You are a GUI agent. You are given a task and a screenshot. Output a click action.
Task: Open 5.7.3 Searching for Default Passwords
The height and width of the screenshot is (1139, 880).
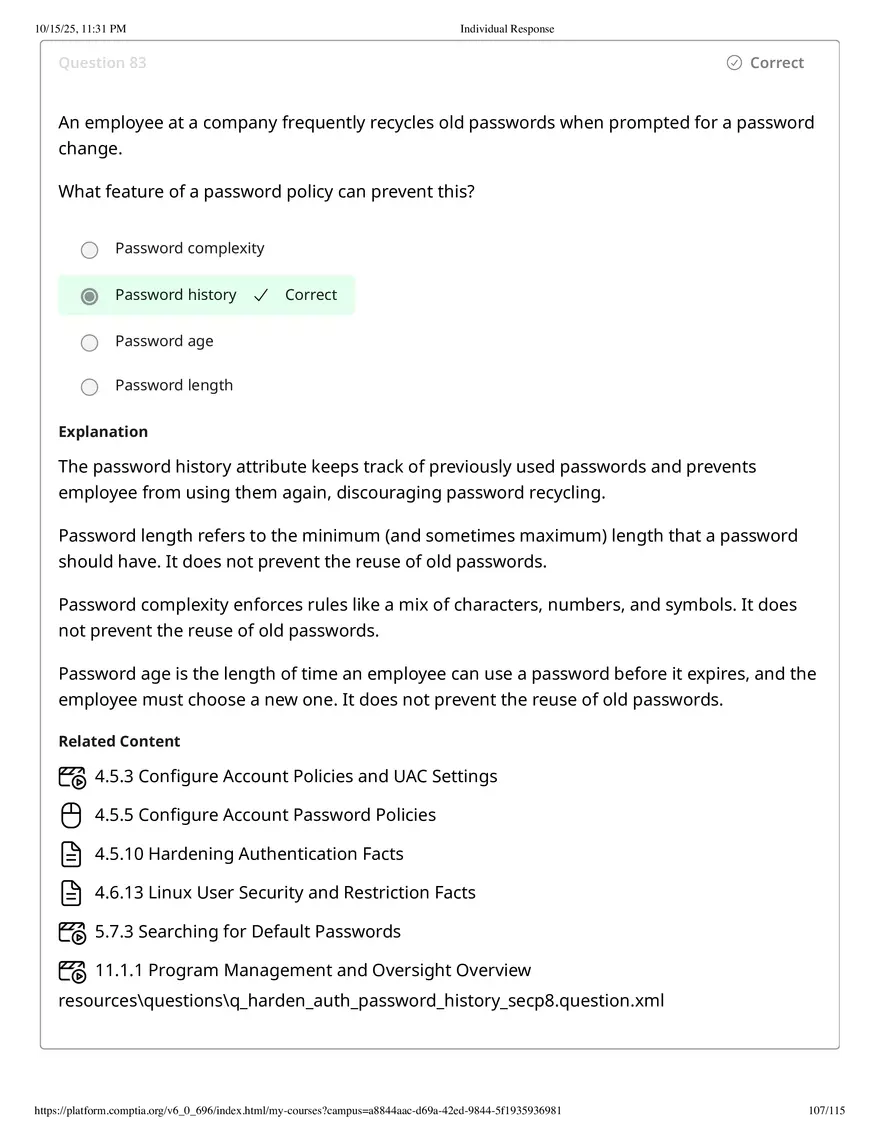click(247, 931)
